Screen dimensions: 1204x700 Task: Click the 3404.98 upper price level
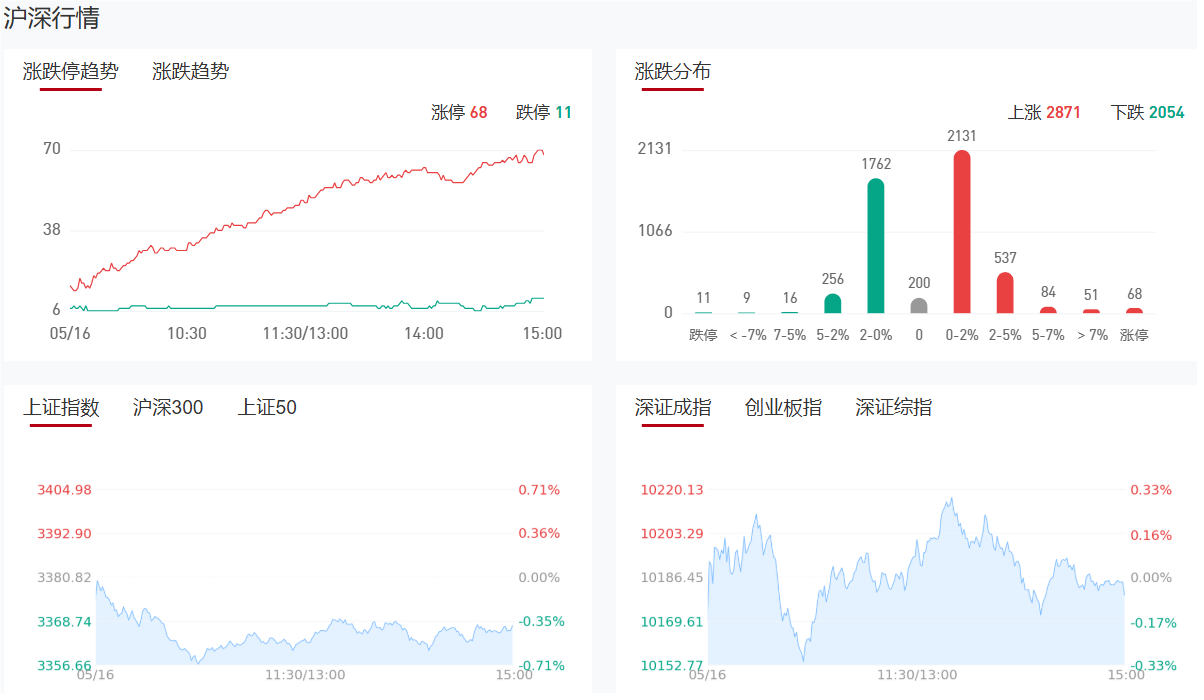[64, 490]
